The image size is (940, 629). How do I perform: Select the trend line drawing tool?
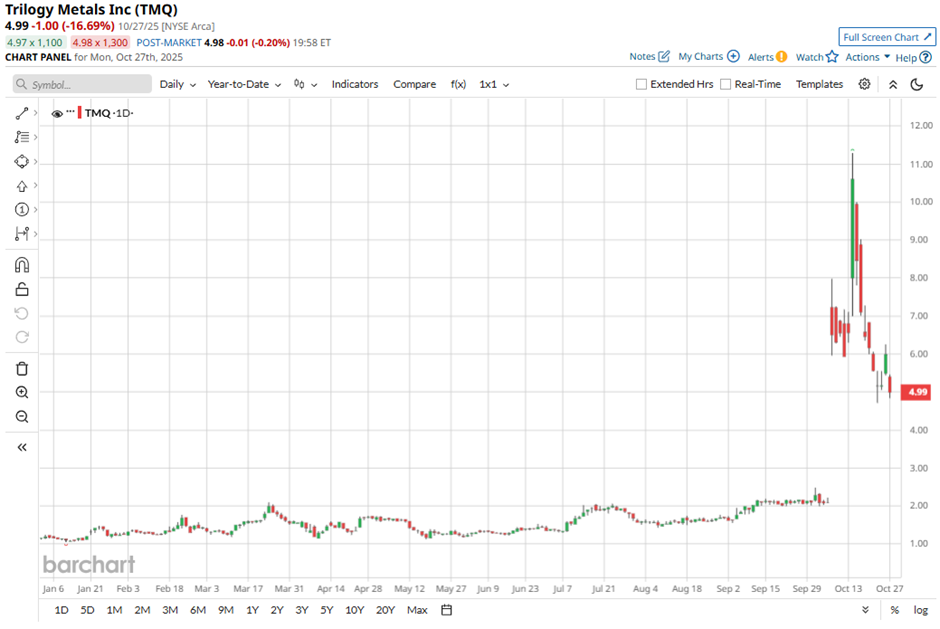point(22,113)
